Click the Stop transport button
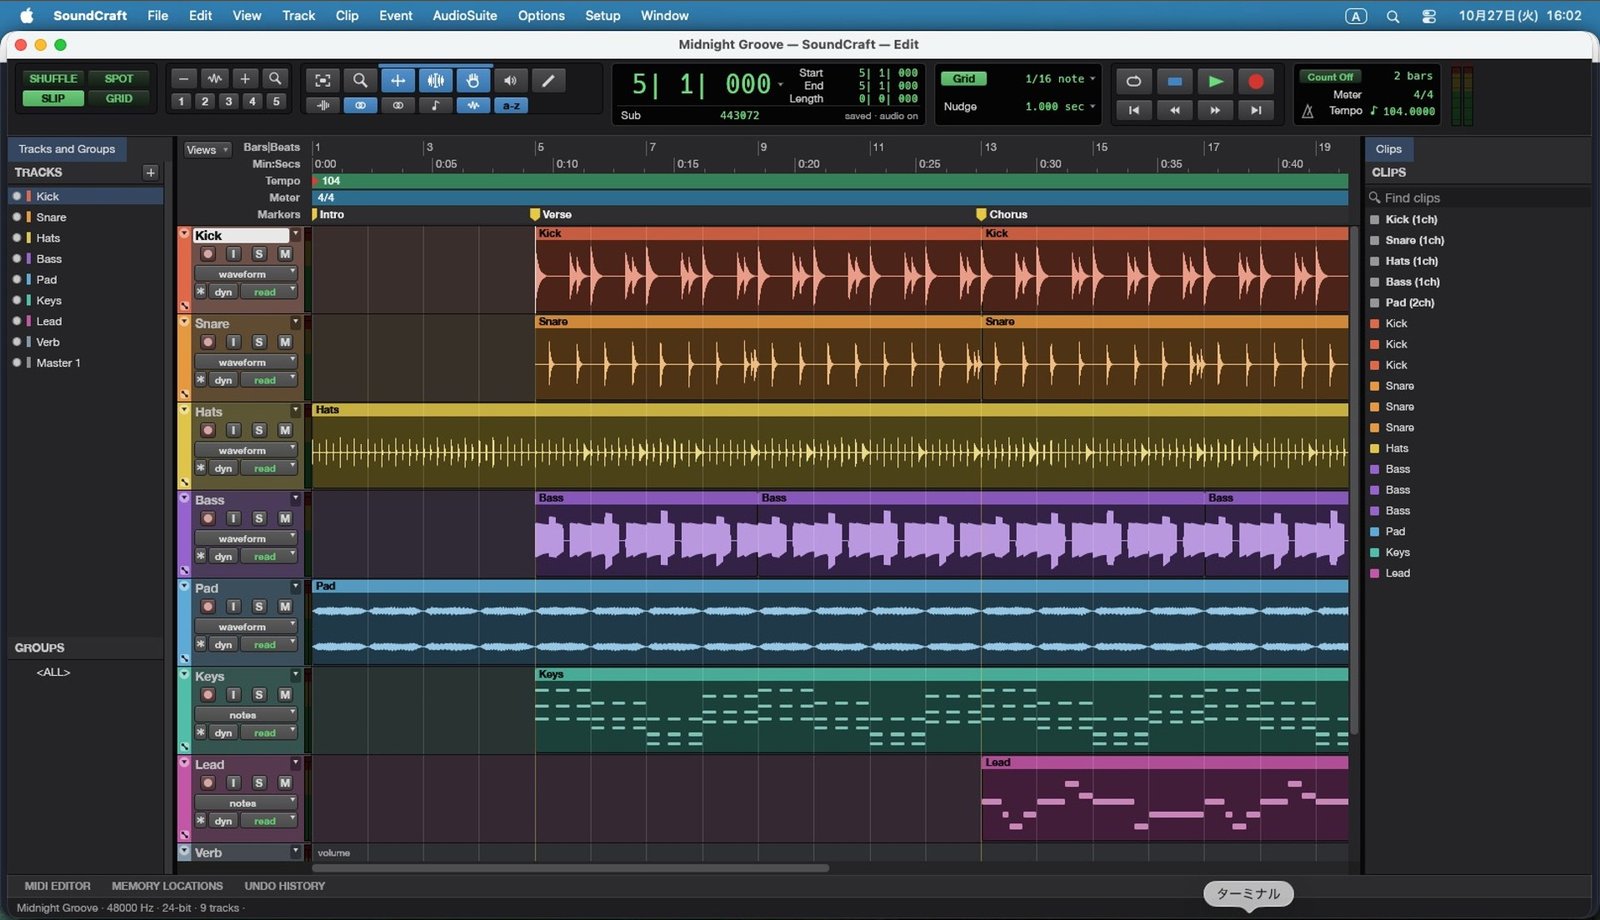Viewport: 1600px width, 920px height. (x=1175, y=82)
